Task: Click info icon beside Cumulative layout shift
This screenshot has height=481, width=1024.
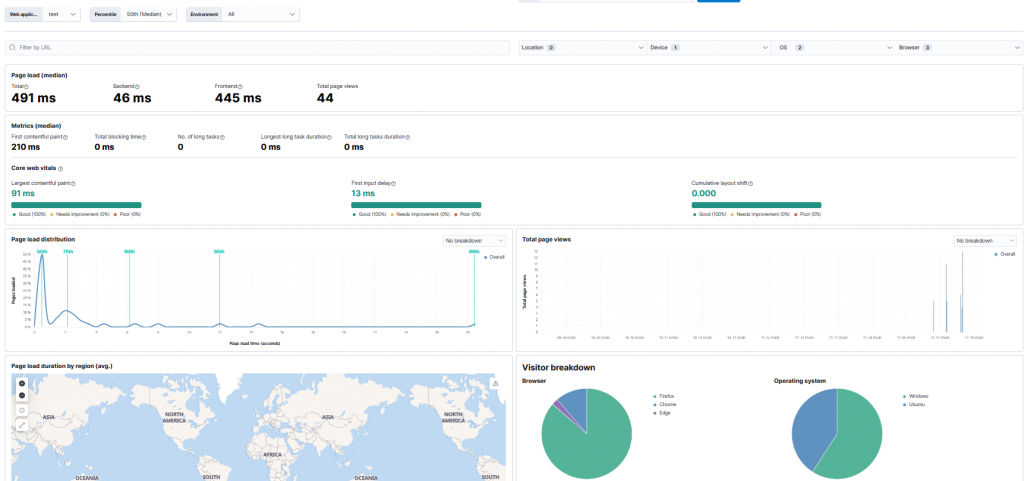Action: pyautogui.click(x=753, y=184)
